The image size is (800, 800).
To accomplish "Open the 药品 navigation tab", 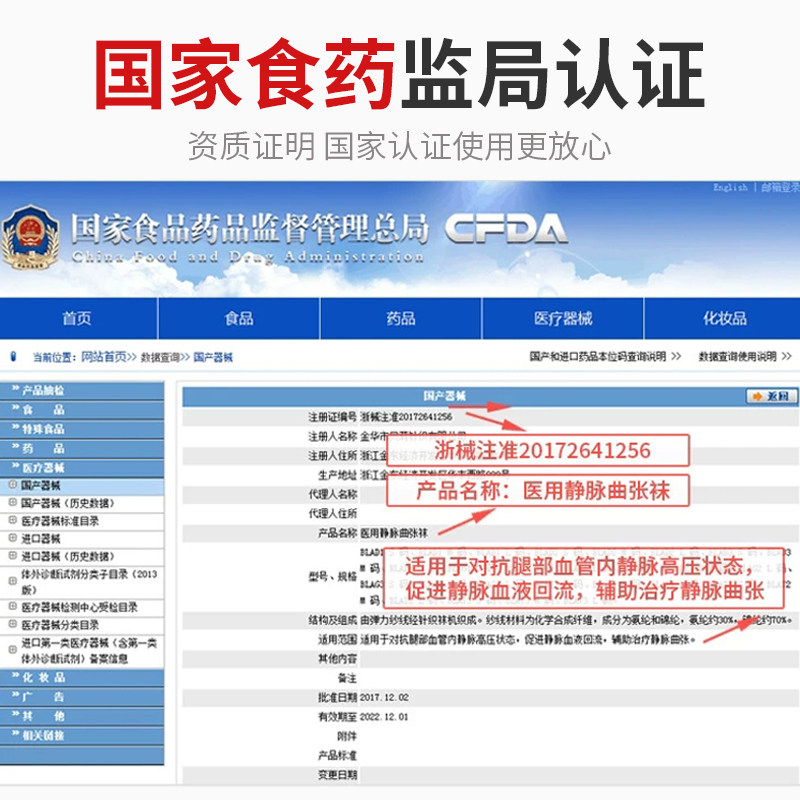I will [x=401, y=318].
